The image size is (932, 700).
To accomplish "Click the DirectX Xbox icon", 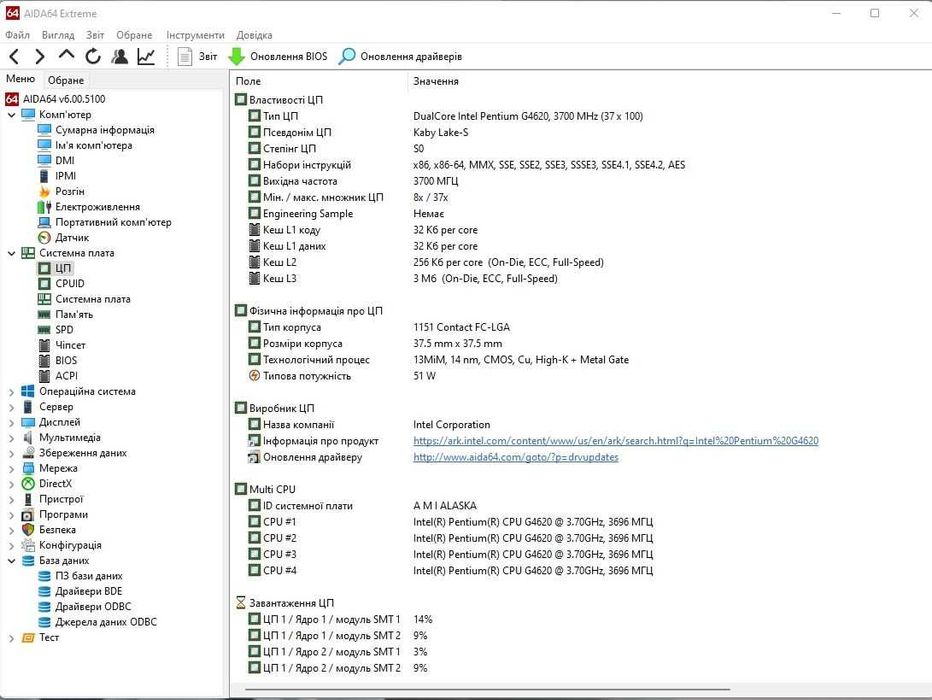I will 28,484.
